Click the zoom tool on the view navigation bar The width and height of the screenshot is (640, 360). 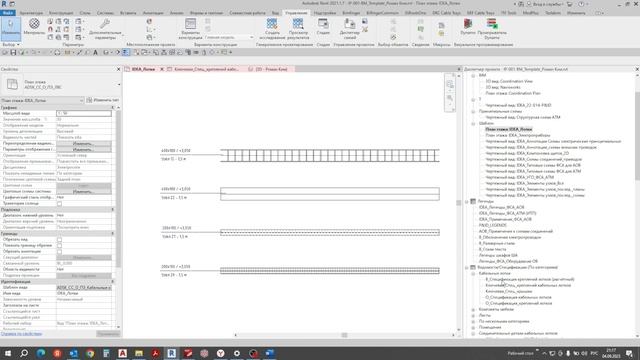click(x=450, y=98)
